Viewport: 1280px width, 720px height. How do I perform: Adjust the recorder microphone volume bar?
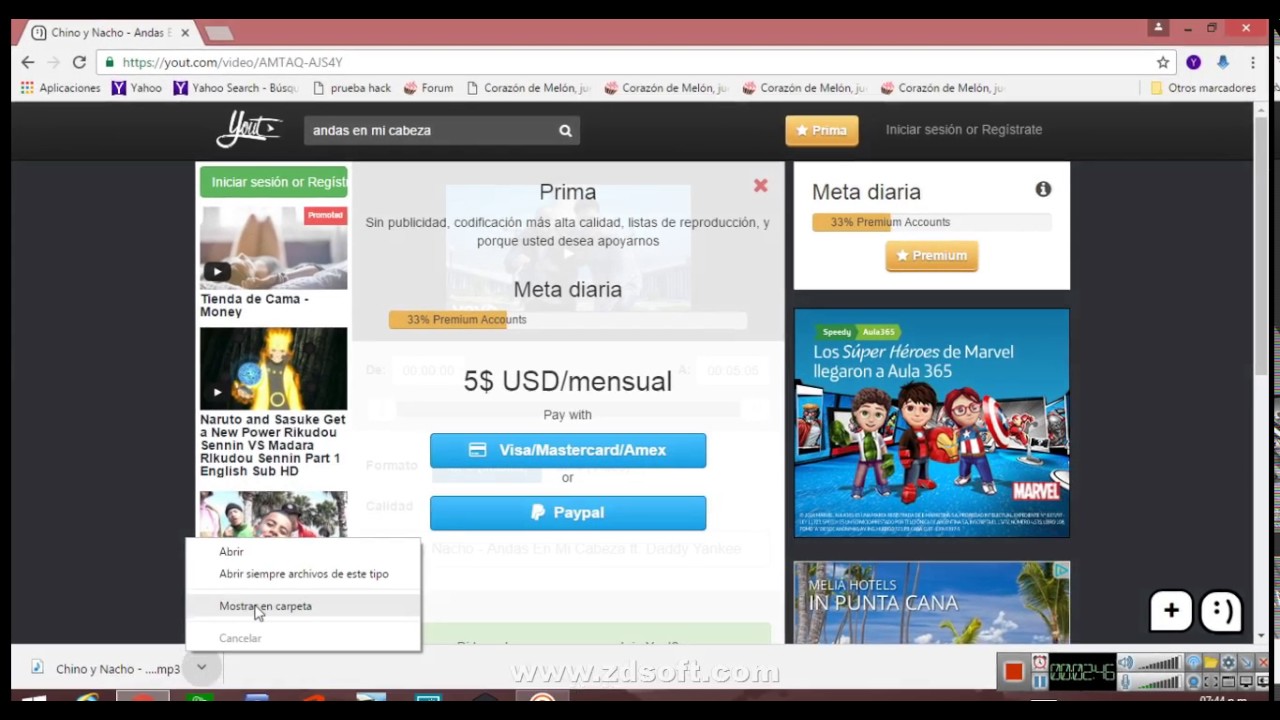point(1160,682)
